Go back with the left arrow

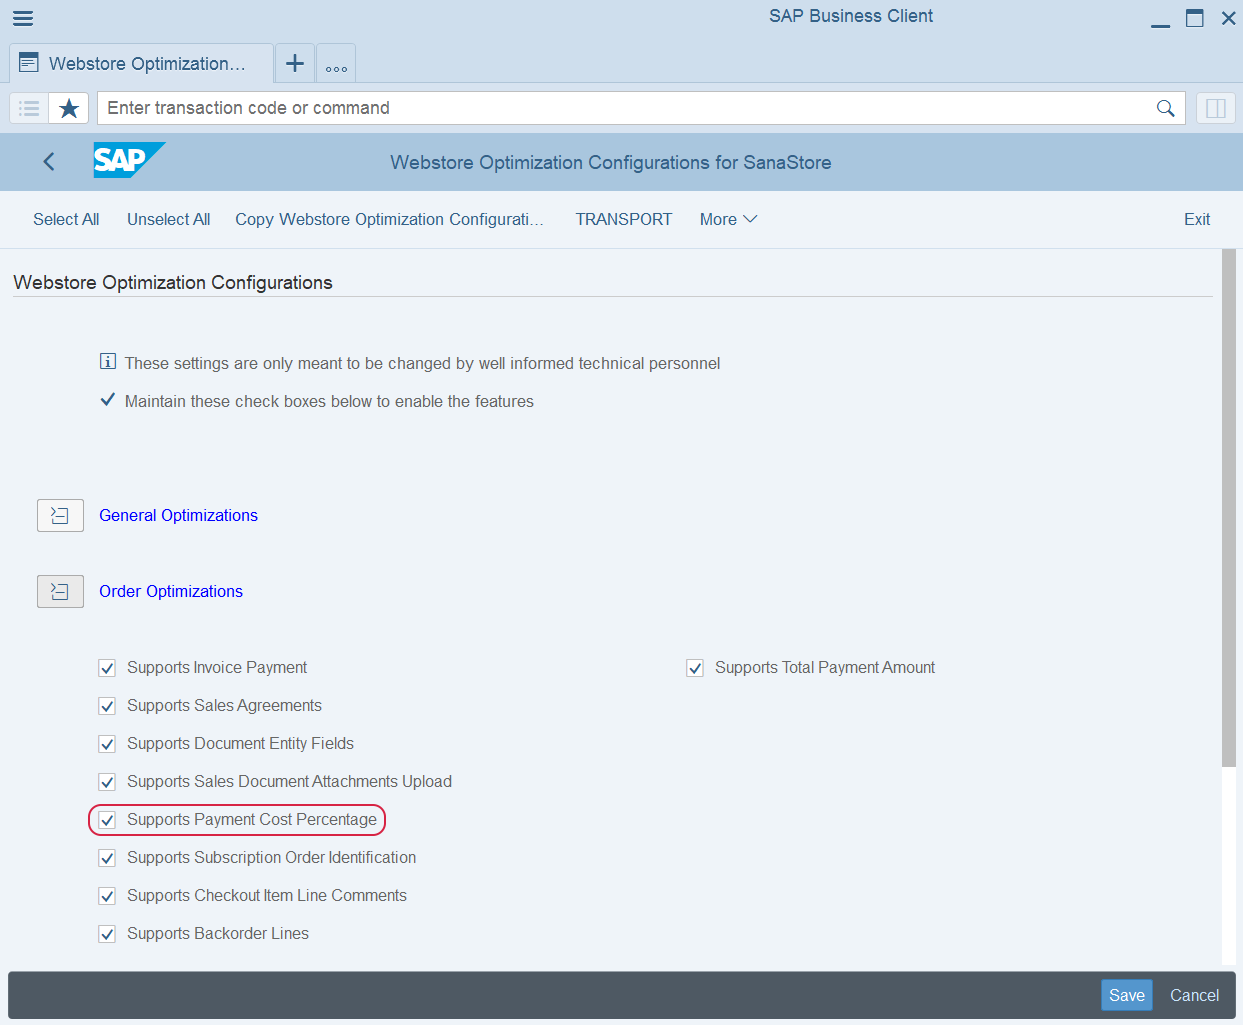(49, 162)
